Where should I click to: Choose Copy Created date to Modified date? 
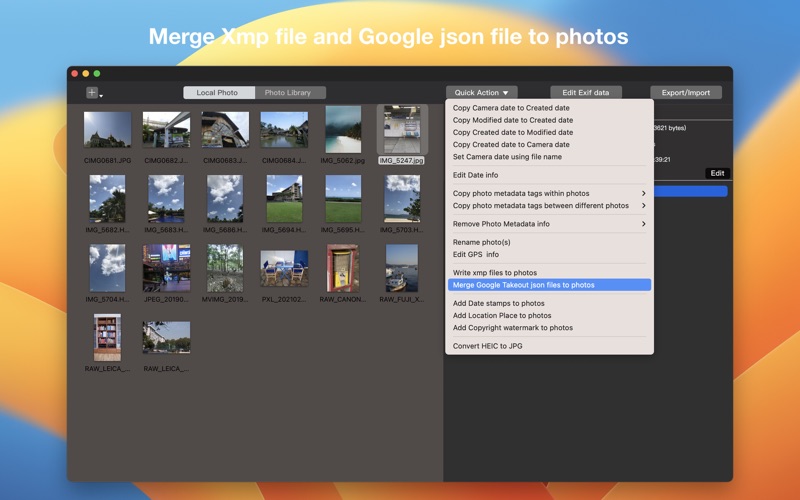coord(549,132)
